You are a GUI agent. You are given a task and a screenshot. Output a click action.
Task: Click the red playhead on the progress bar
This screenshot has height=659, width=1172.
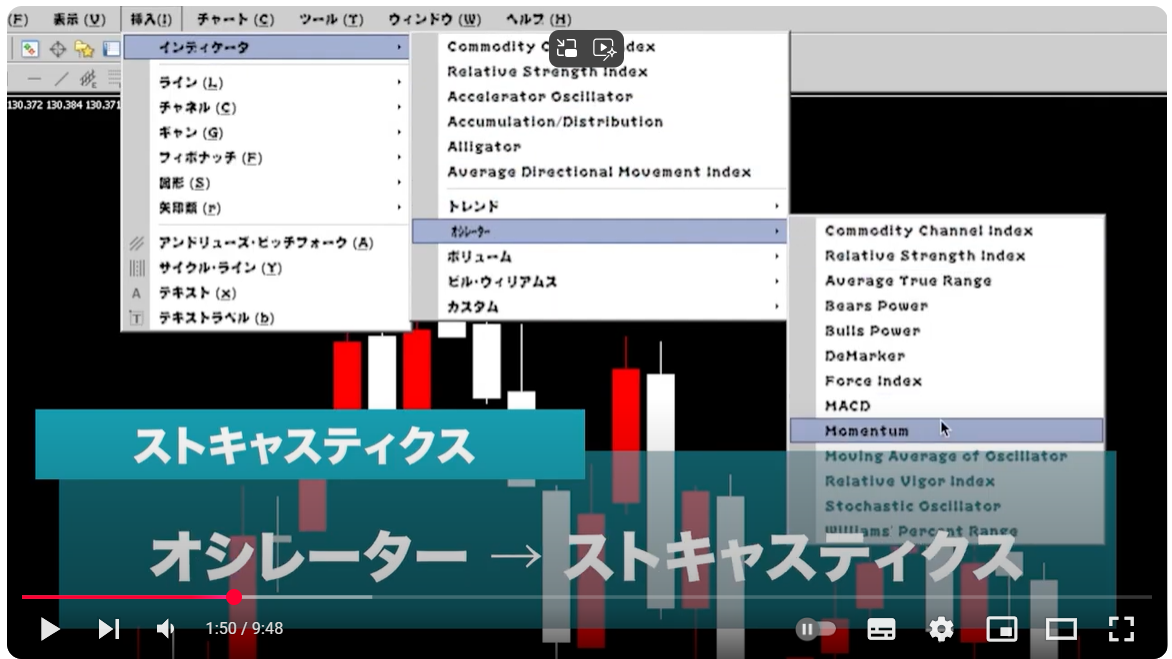(234, 597)
